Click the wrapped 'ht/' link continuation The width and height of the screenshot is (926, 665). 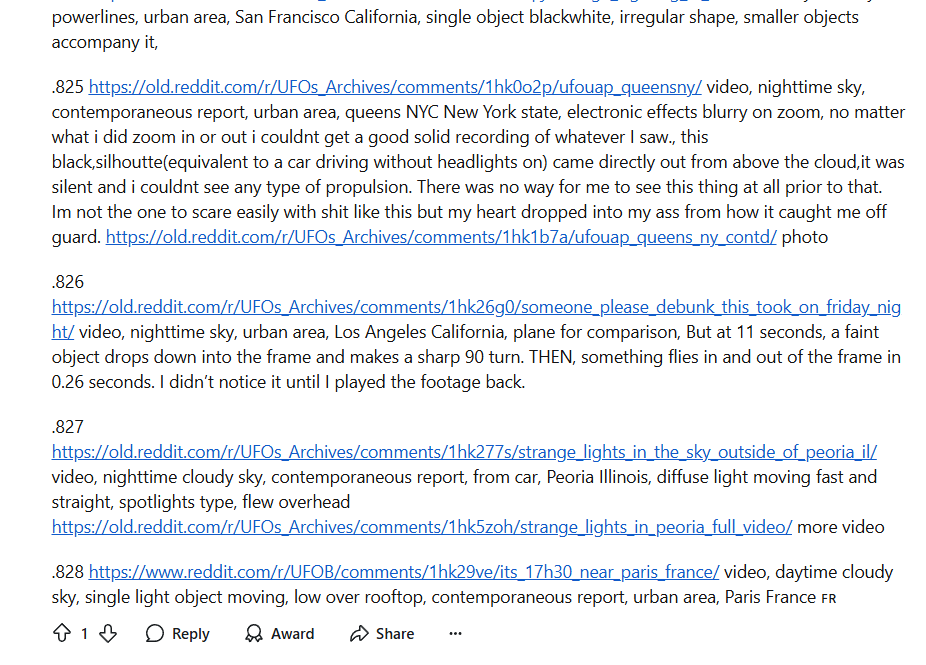pos(63,332)
